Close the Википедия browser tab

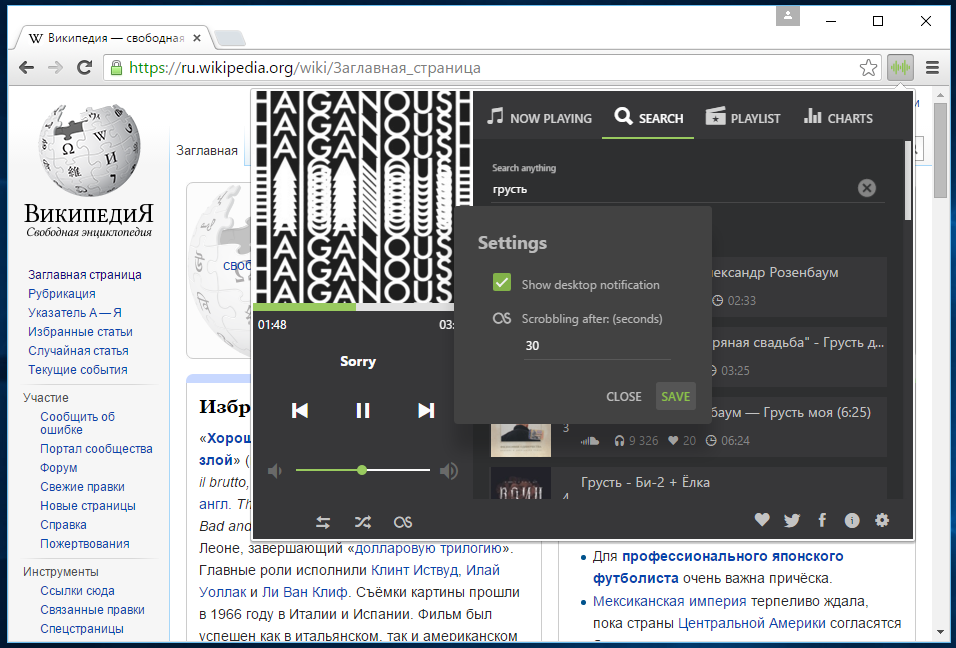coord(197,38)
